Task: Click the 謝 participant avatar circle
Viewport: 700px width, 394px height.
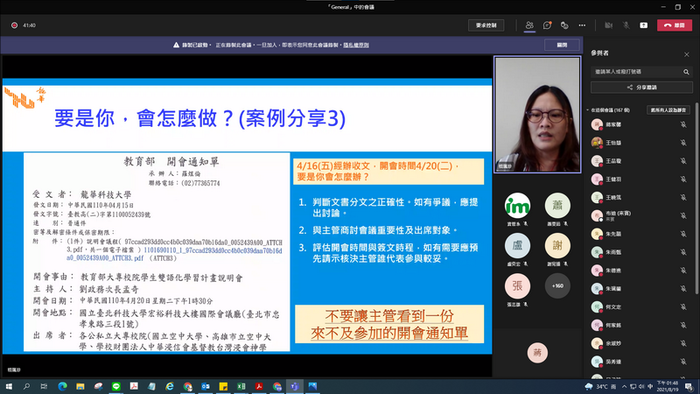Action: (x=557, y=246)
